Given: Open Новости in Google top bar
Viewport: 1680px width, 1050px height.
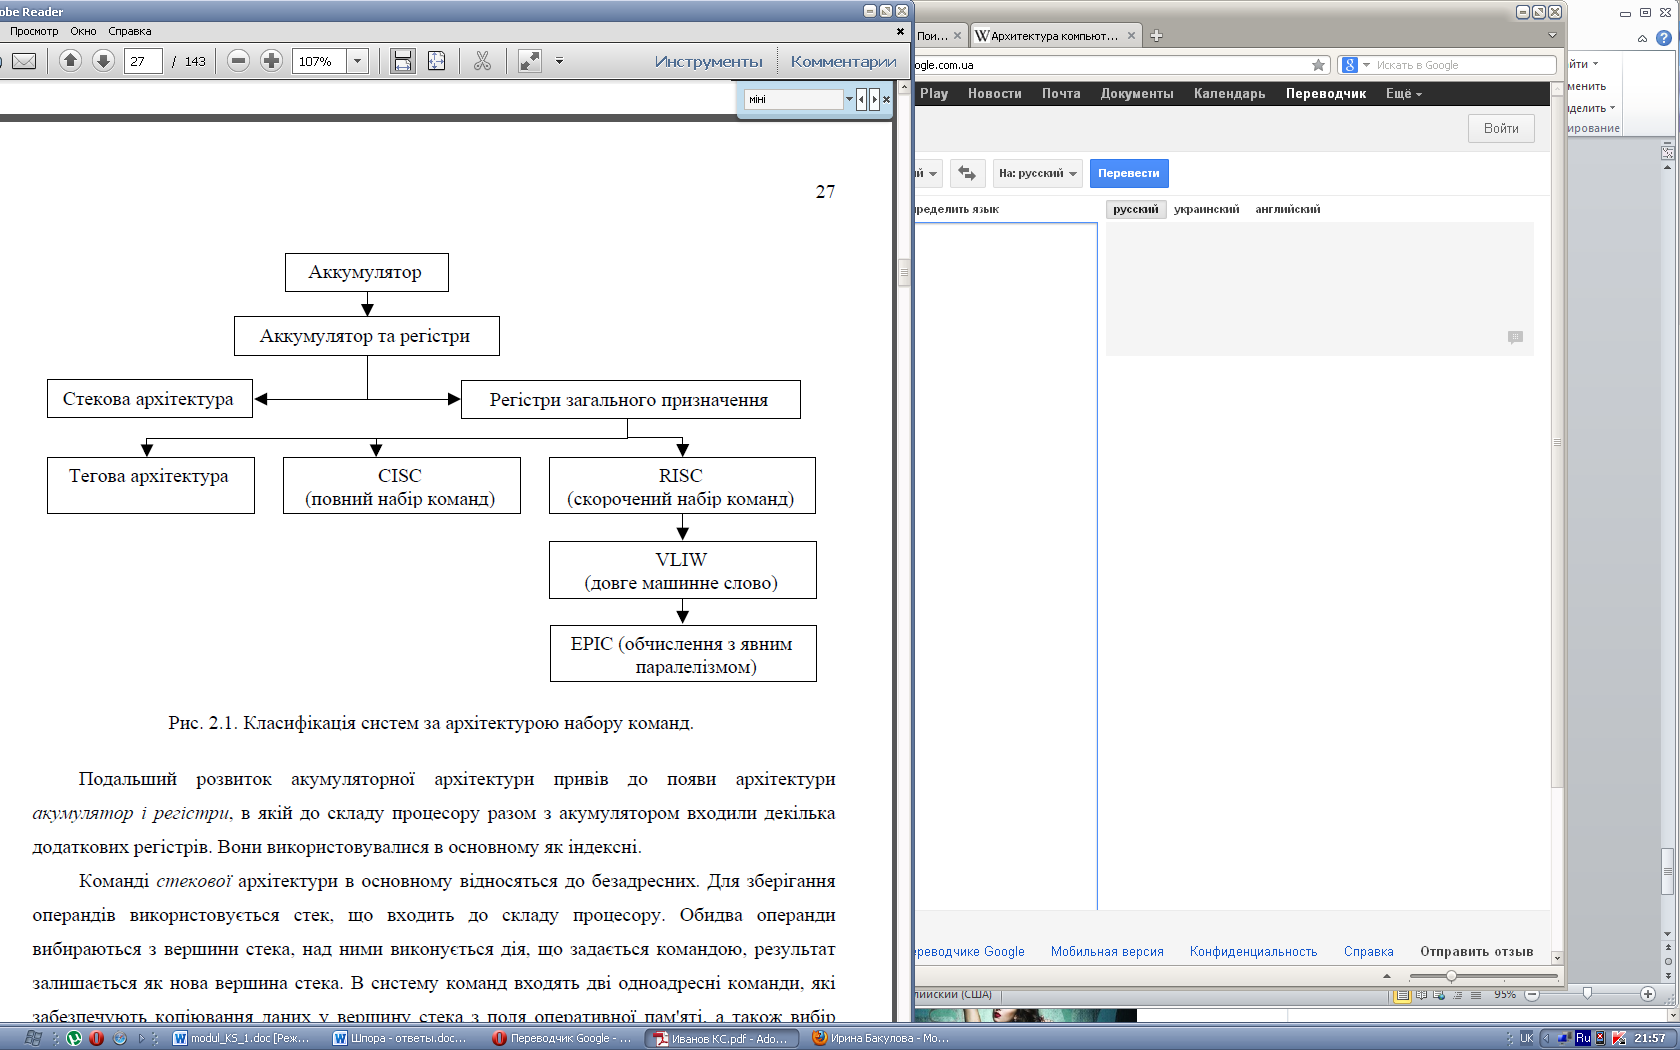Looking at the screenshot, I should click(994, 93).
